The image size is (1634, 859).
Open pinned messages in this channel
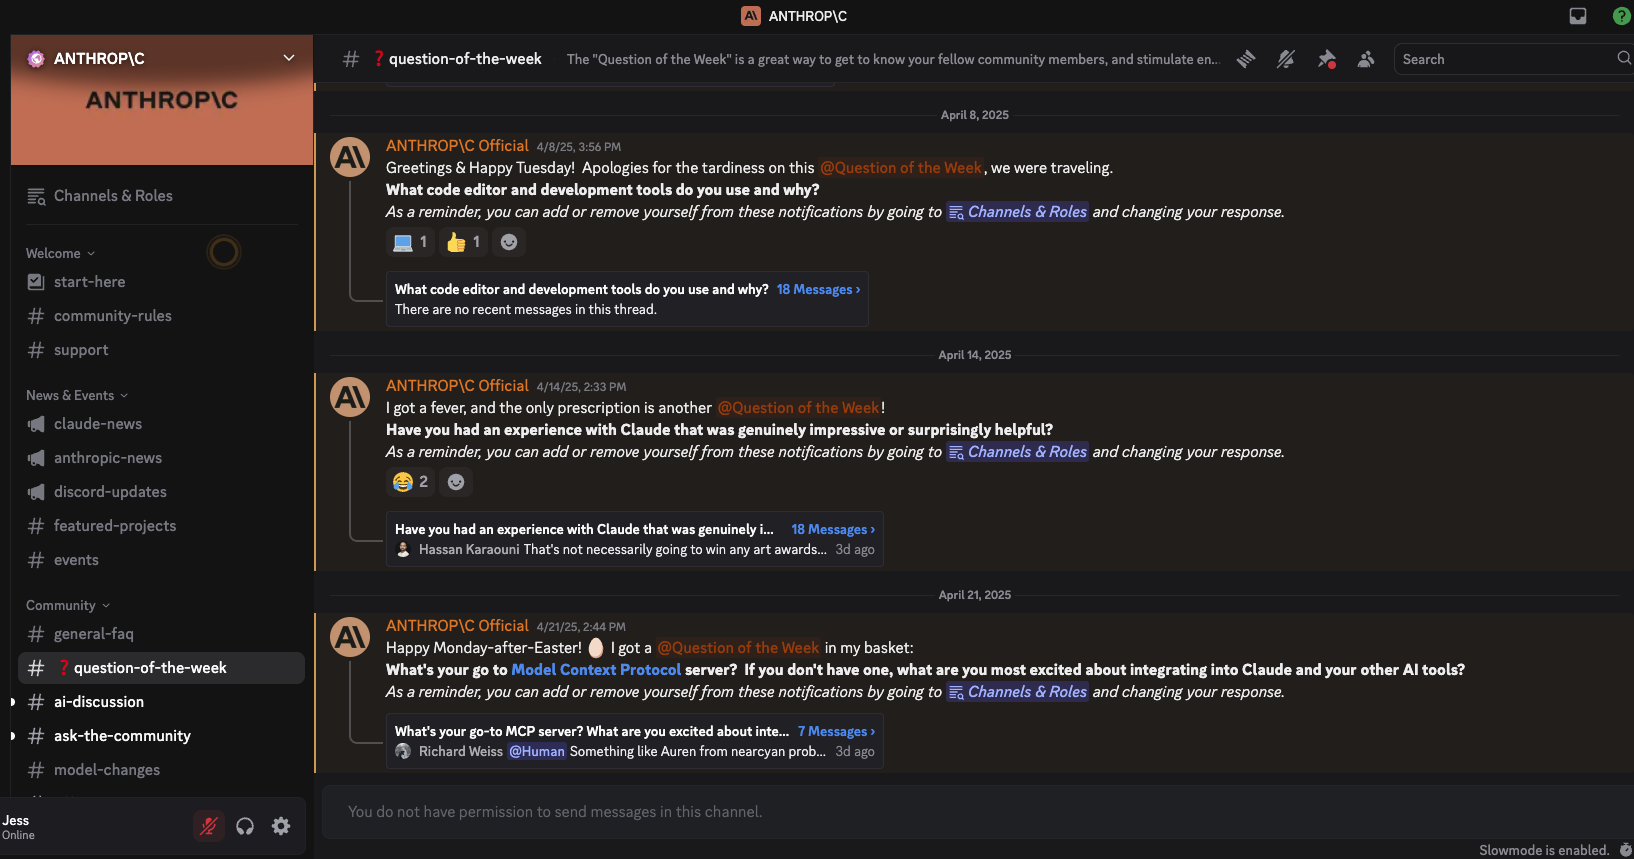tap(1326, 59)
